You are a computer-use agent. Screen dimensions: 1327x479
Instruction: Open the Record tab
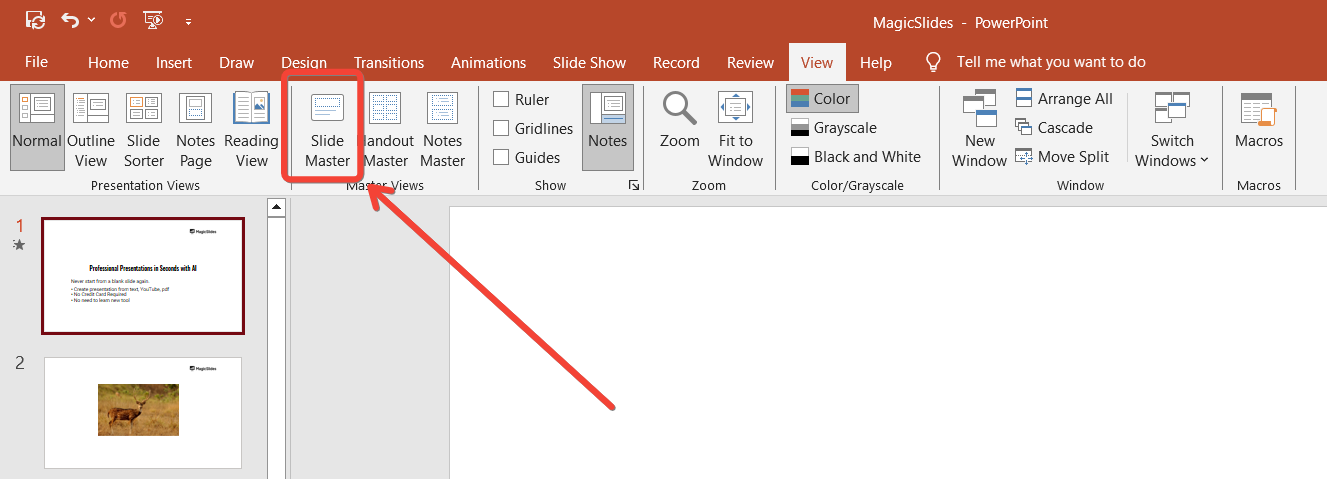tap(676, 62)
